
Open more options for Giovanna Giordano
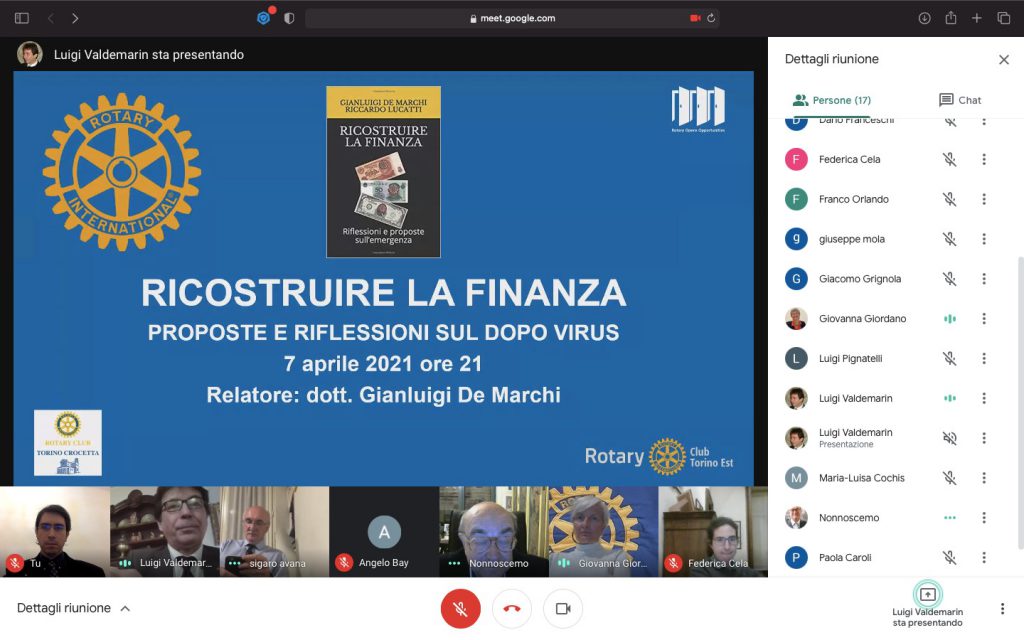984,319
